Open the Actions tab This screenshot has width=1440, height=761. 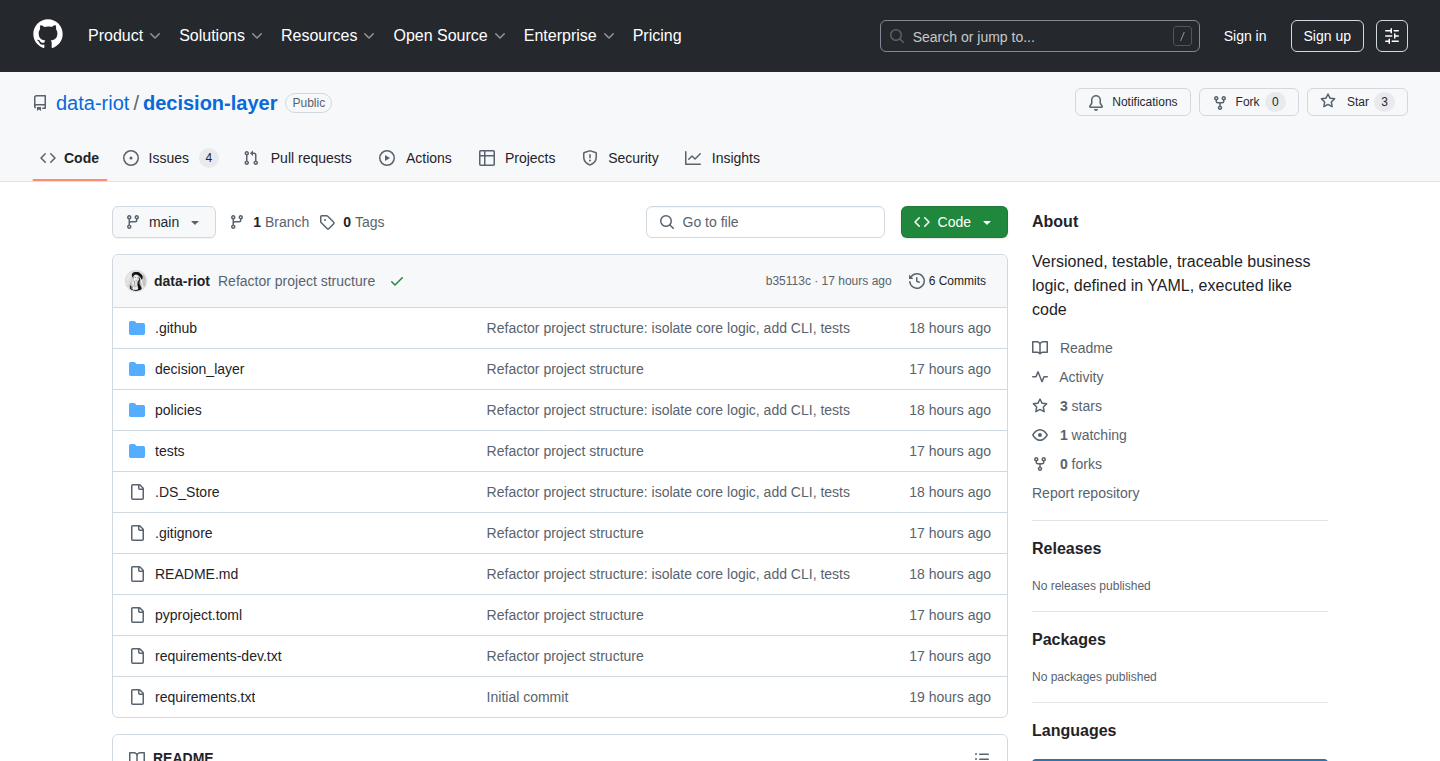tap(416, 158)
